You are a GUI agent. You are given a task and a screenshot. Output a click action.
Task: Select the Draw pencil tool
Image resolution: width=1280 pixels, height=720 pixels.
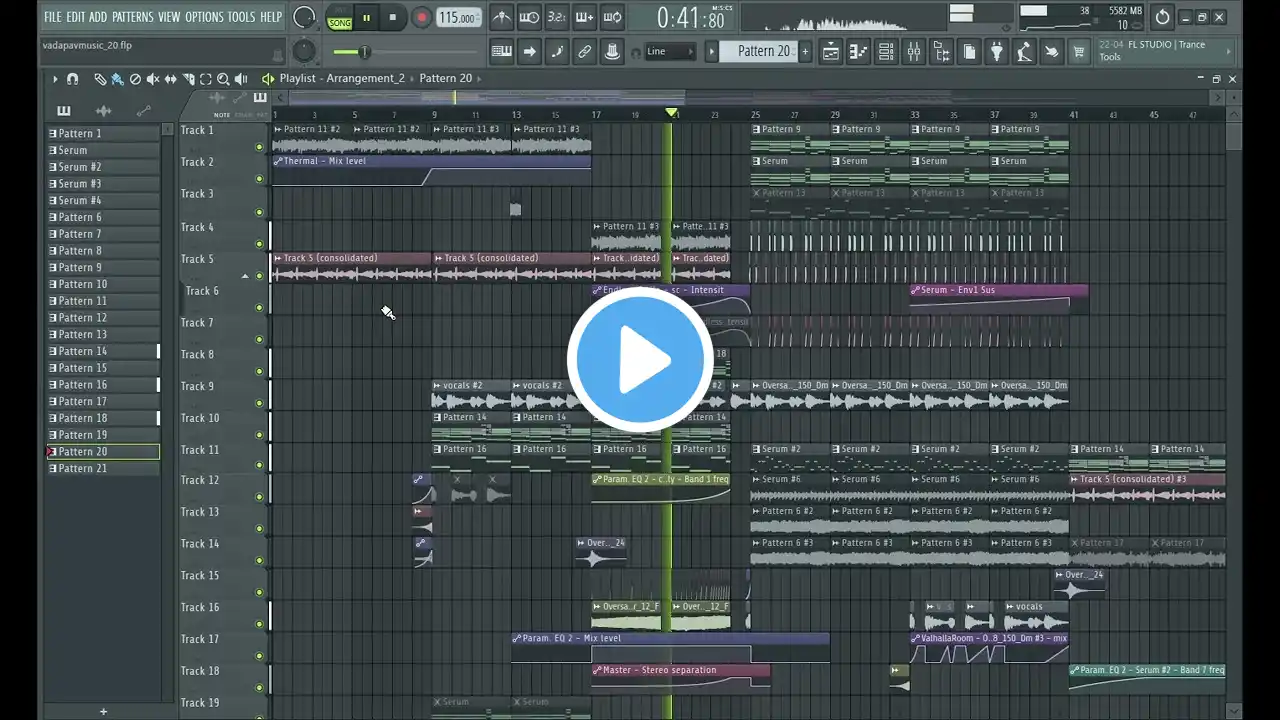(x=100, y=79)
